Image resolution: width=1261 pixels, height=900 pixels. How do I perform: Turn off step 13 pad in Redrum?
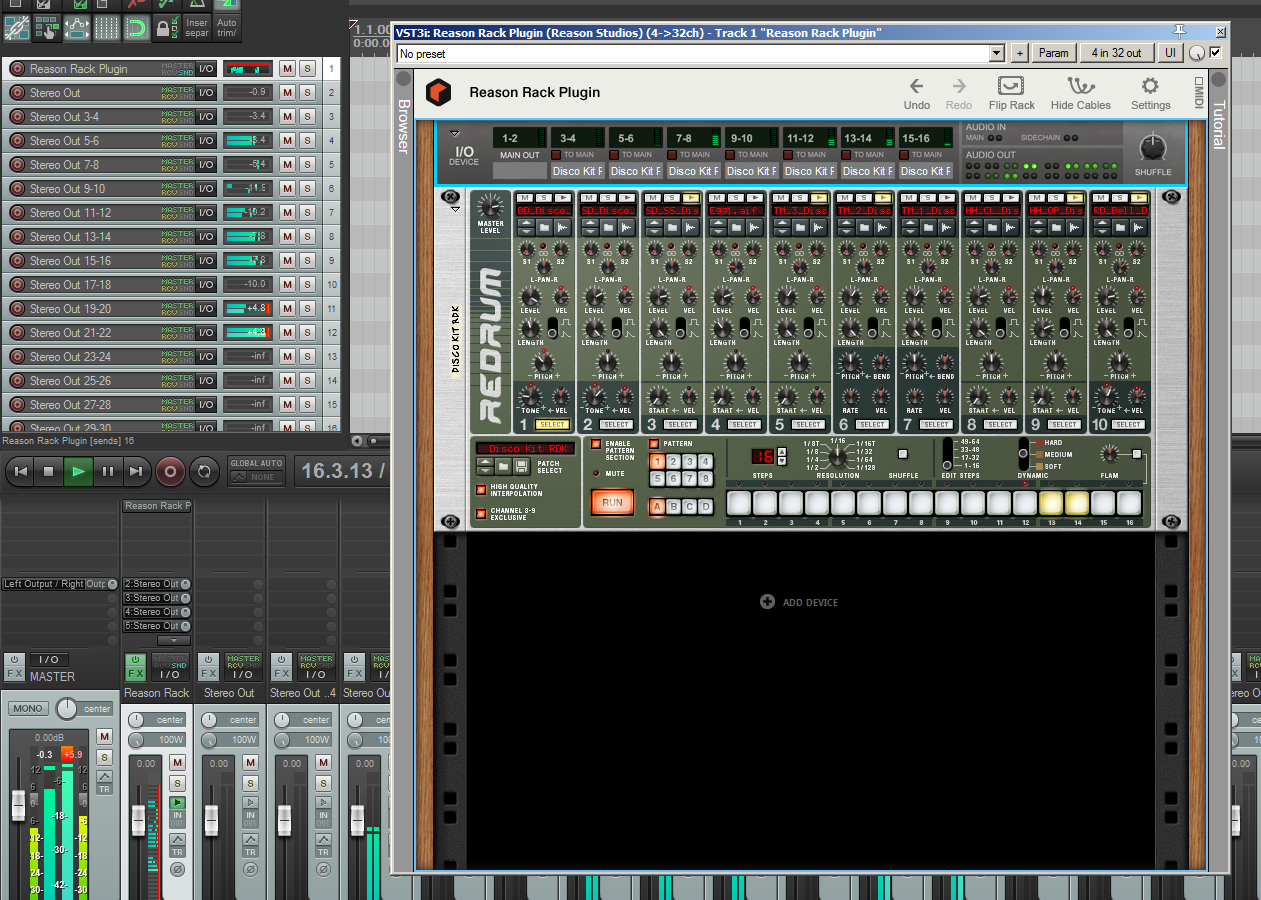1051,502
